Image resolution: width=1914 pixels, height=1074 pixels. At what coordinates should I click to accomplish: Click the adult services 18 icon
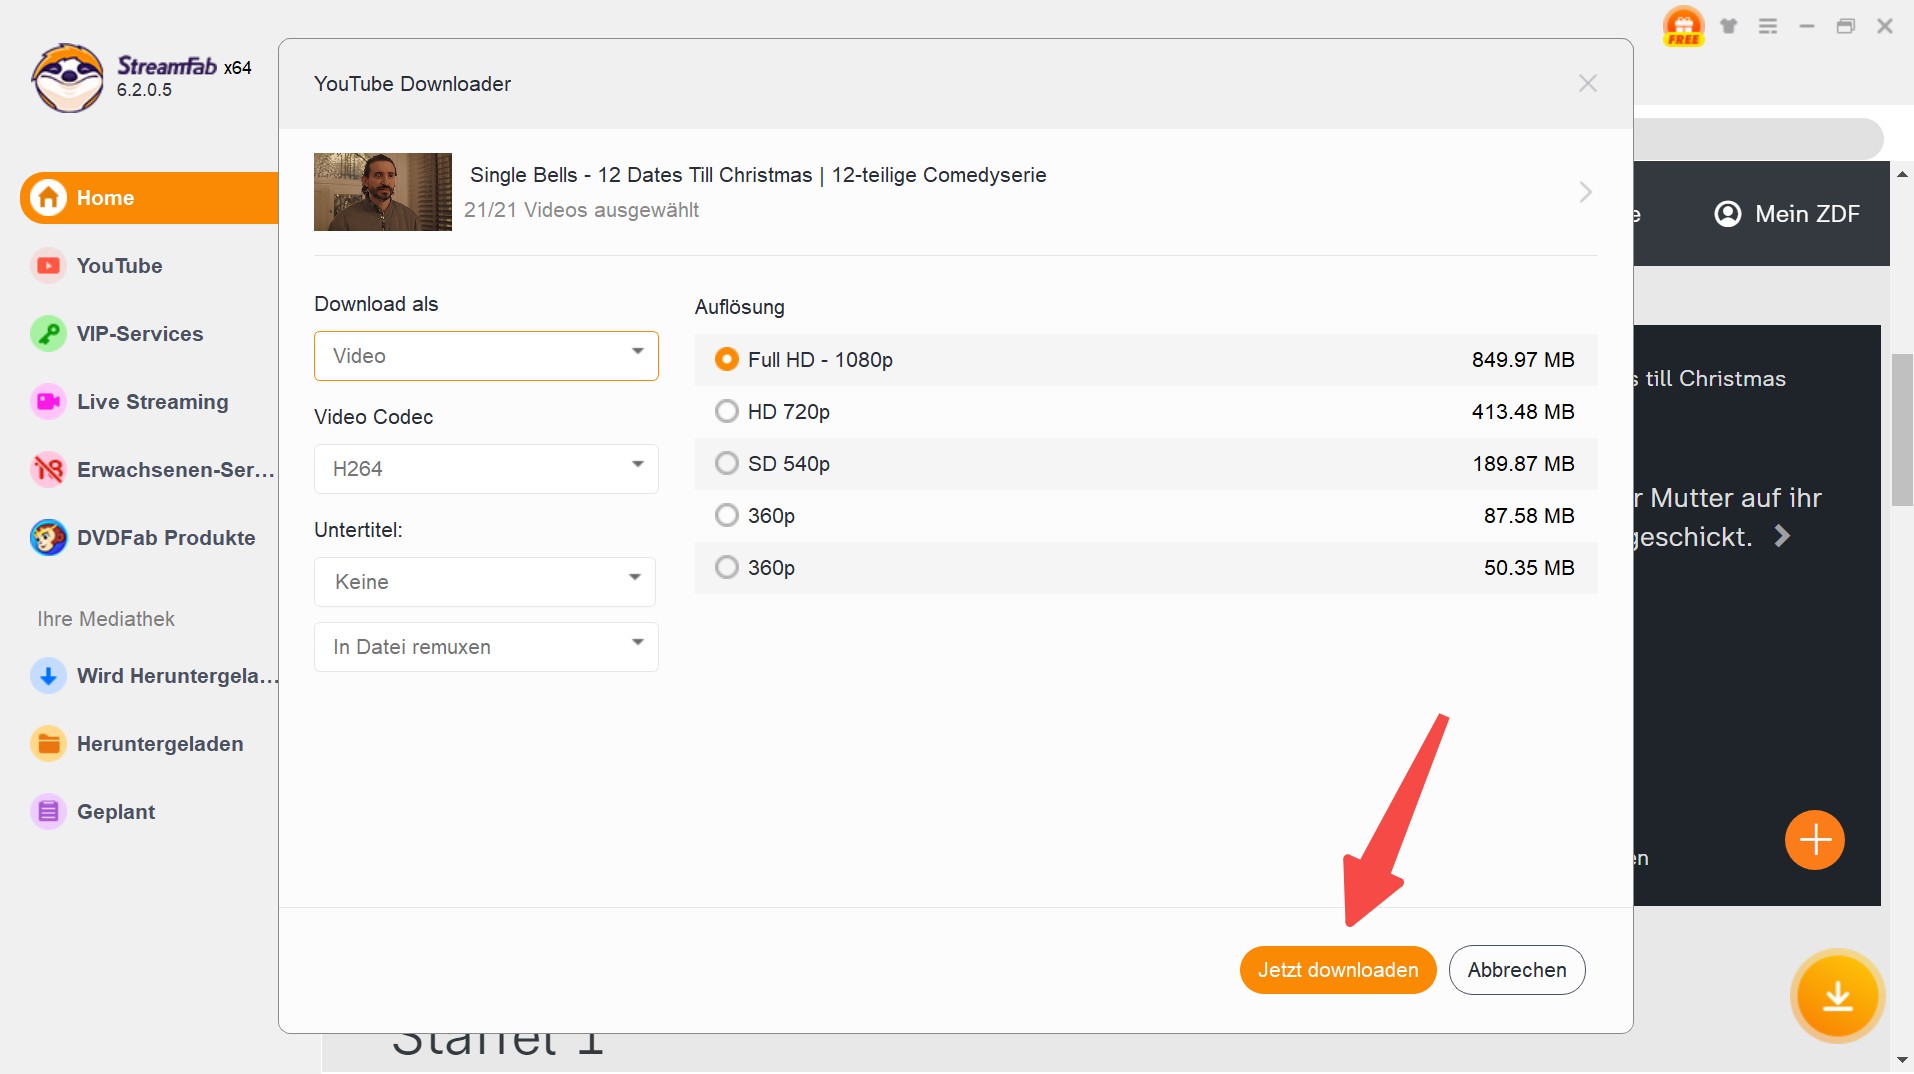coord(48,470)
